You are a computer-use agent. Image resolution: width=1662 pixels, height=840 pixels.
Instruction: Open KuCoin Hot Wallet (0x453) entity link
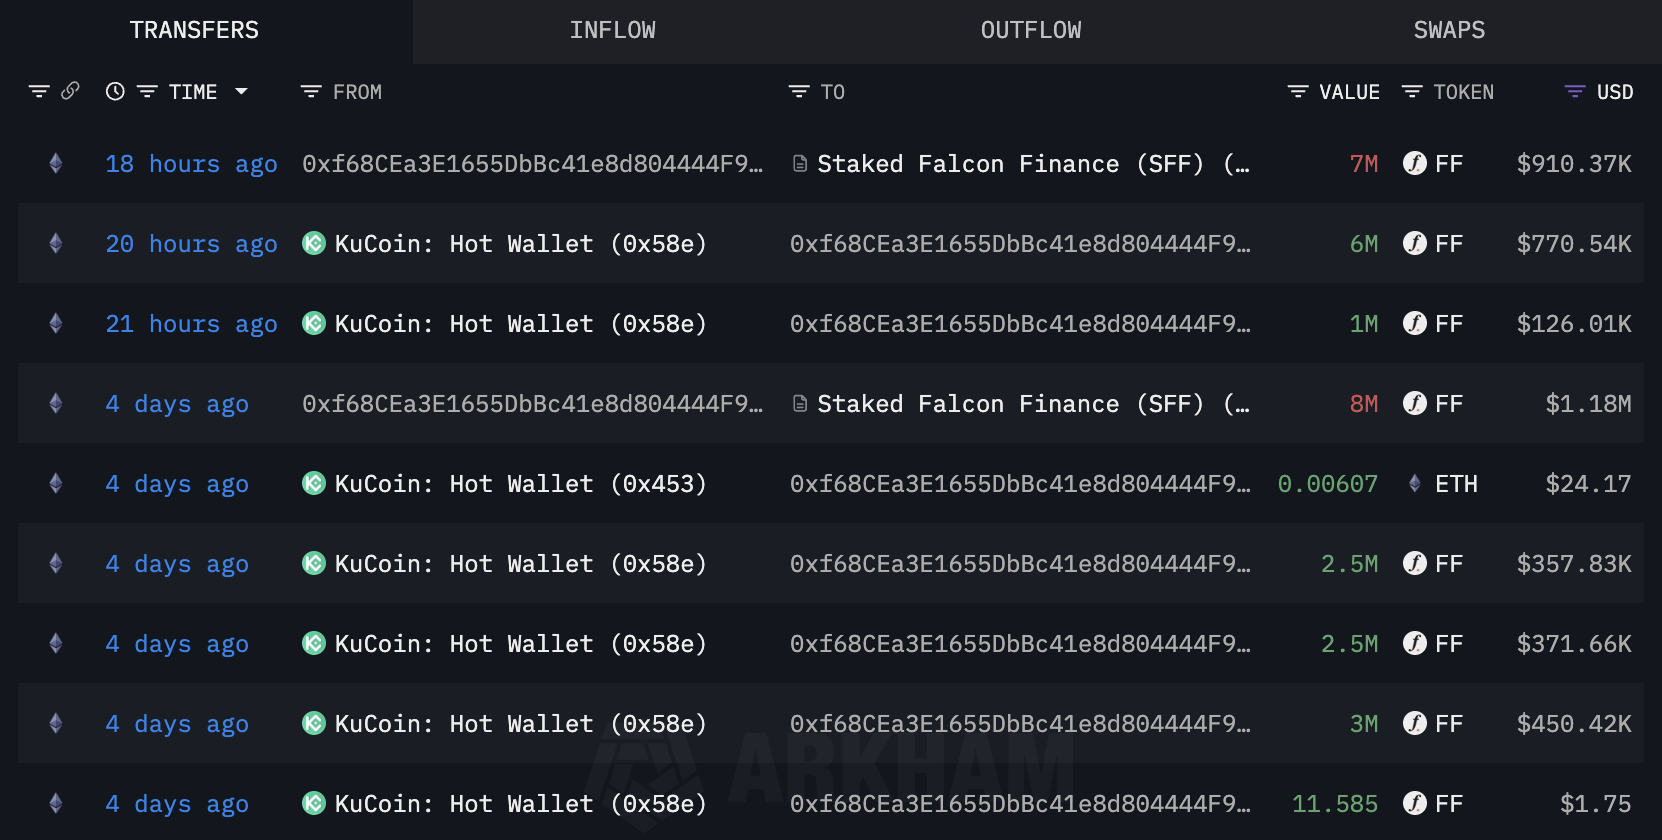[520, 484]
